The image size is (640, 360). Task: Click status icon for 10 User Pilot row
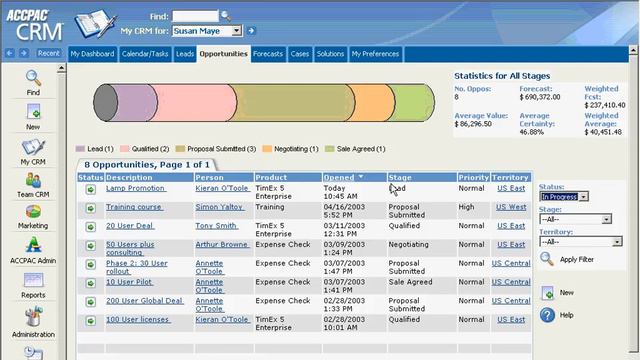click(91, 283)
